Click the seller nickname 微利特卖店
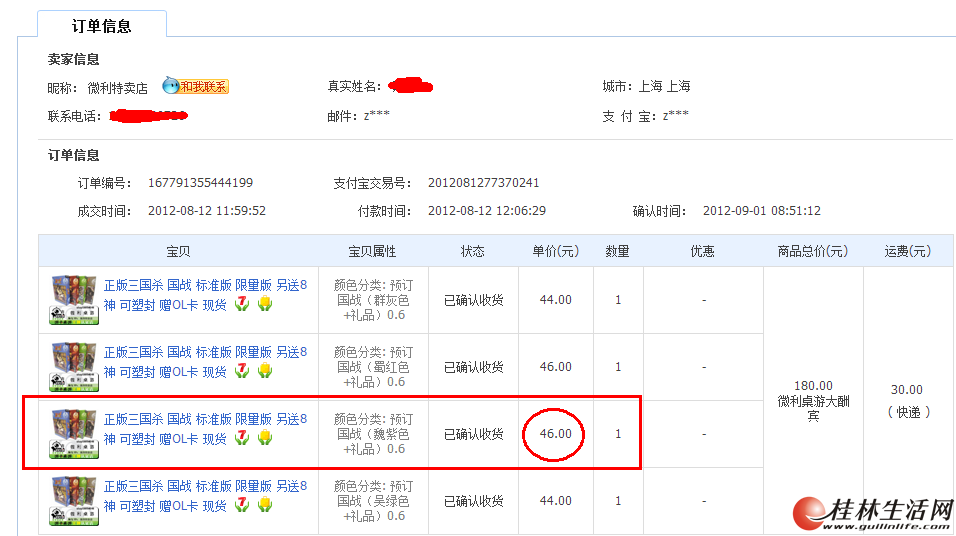Screen dimensions: 956x536 [x=117, y=88]
